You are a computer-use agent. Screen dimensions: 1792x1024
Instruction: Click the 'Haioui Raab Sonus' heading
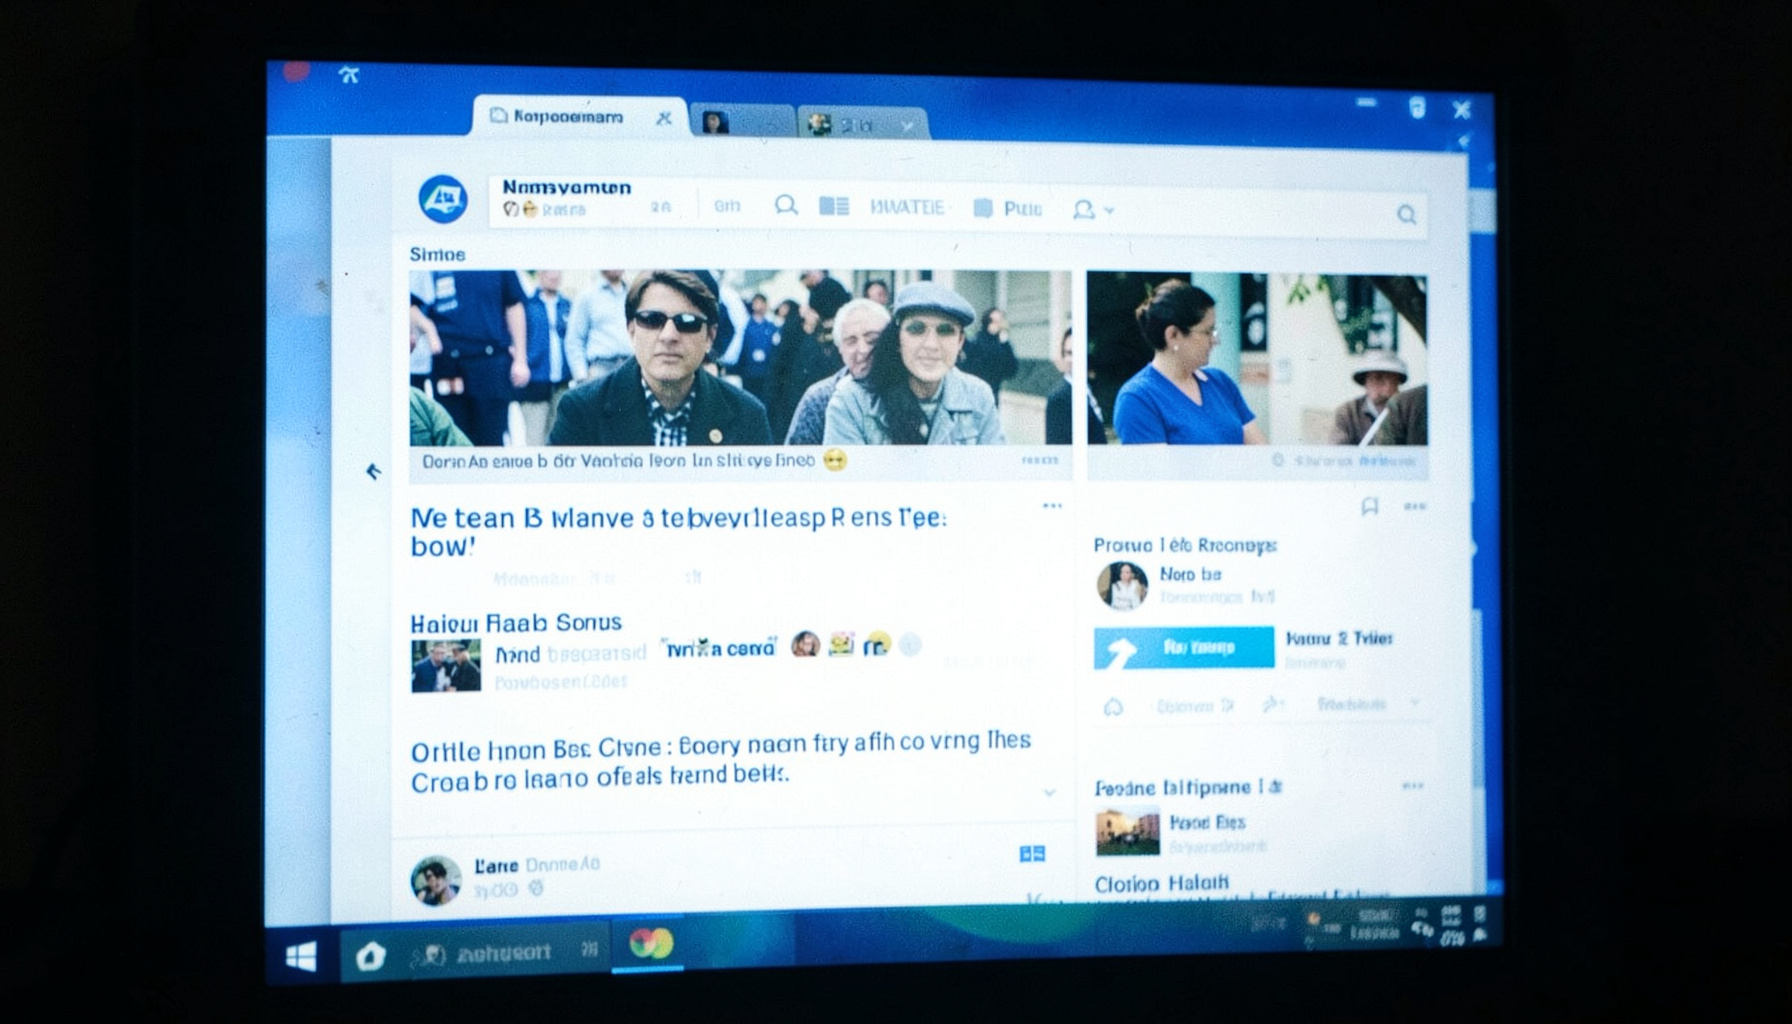(x=516, y=623)
